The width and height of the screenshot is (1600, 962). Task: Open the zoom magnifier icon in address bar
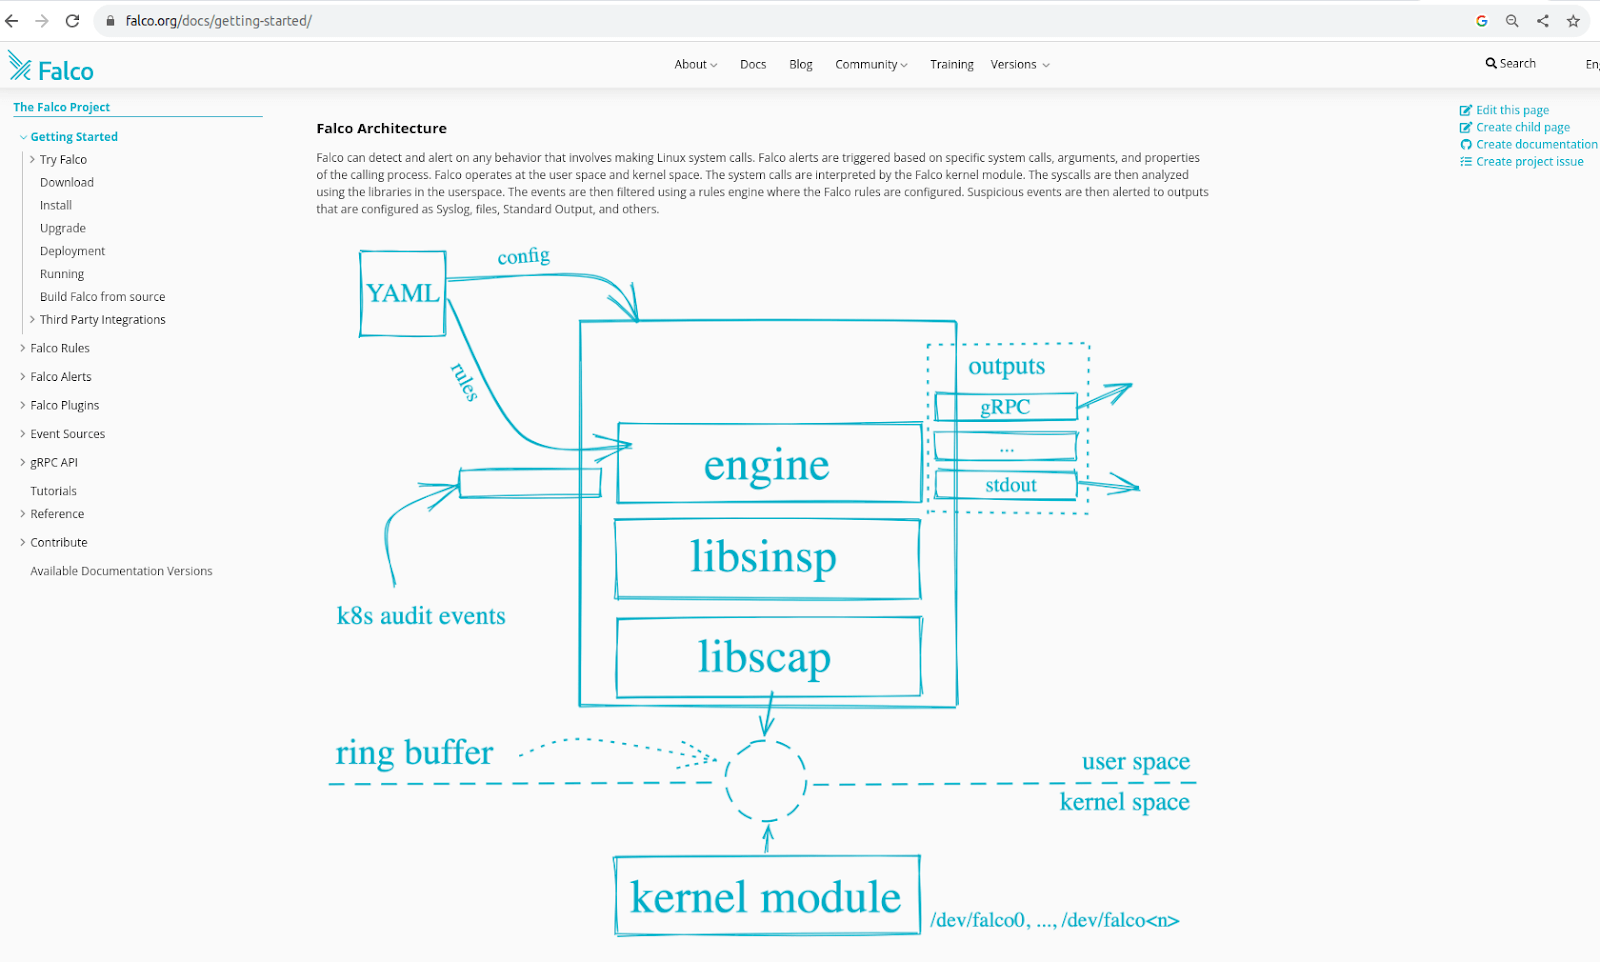[1512, 21]
